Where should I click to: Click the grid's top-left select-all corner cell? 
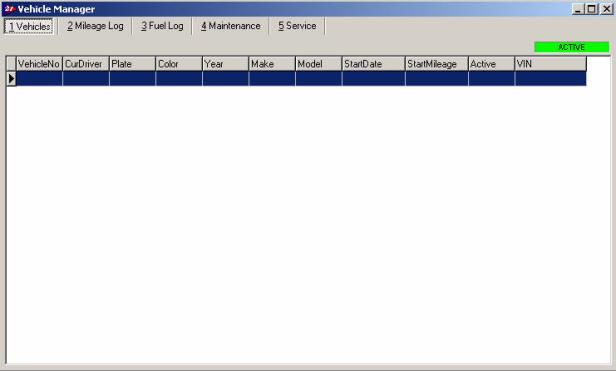click(x=11, y=64)
